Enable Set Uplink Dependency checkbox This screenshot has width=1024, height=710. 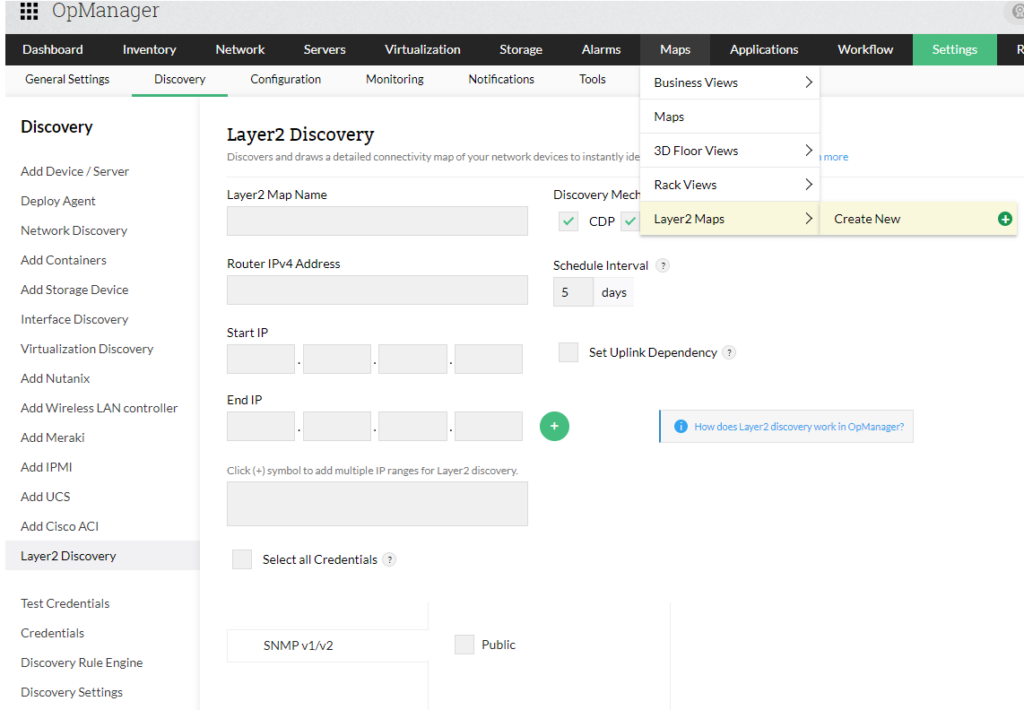568,352
